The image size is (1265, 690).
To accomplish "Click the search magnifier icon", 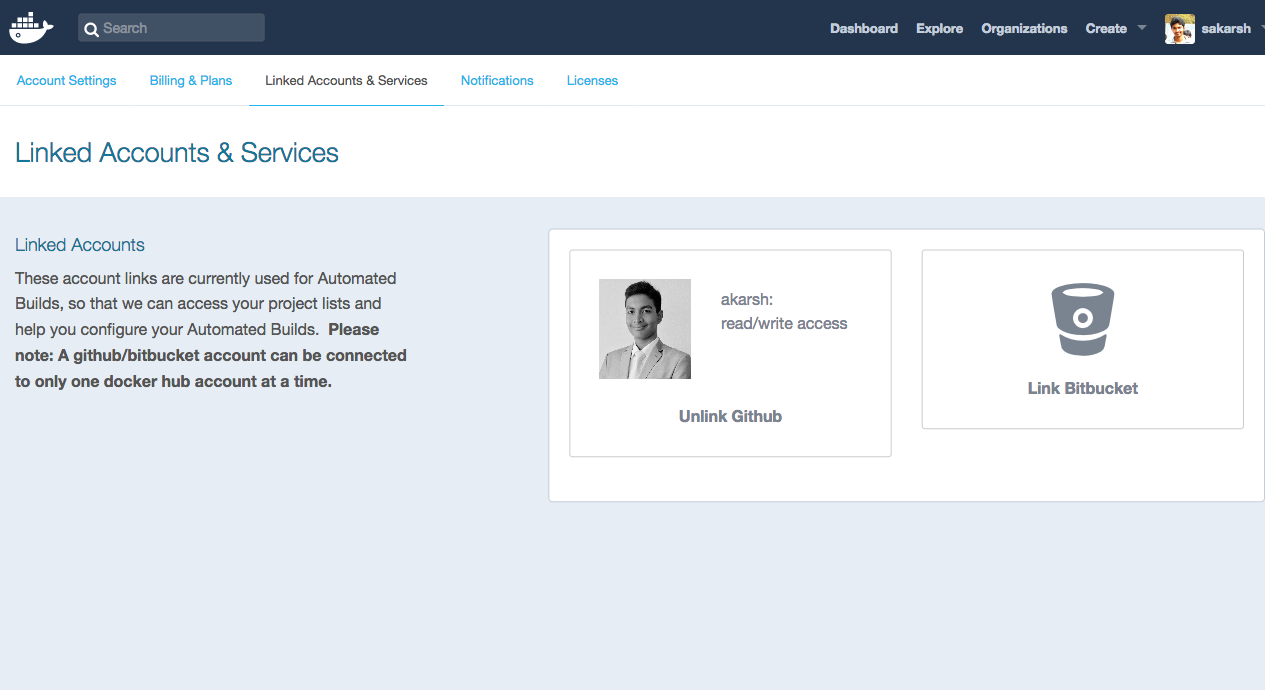I will coord(91,29).
